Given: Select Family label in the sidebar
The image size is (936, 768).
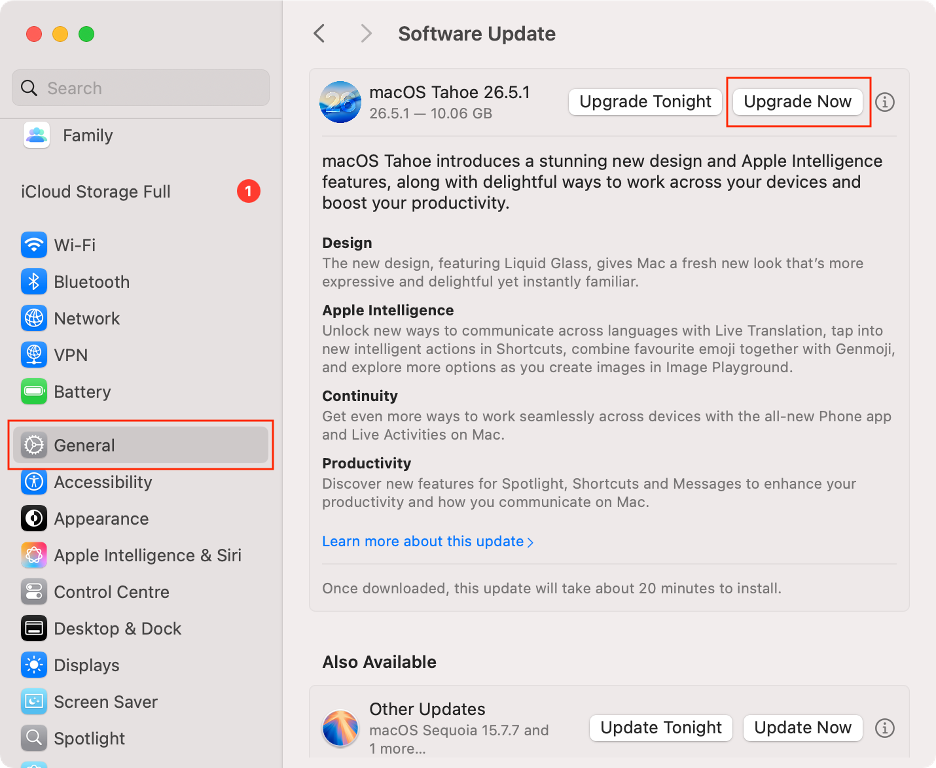Looking at the screenshot, I should pyautogui.click(x=88, y=135).
